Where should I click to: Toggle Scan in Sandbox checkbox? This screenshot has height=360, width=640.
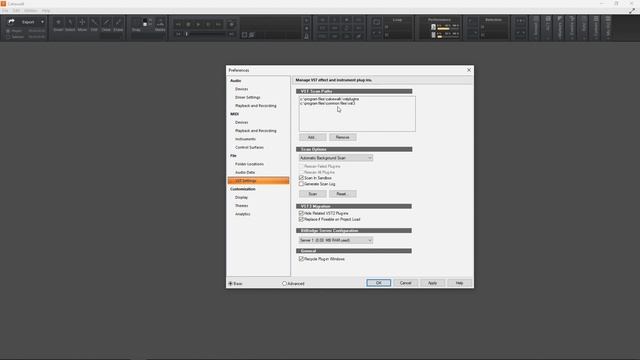(x=301, y=178)
